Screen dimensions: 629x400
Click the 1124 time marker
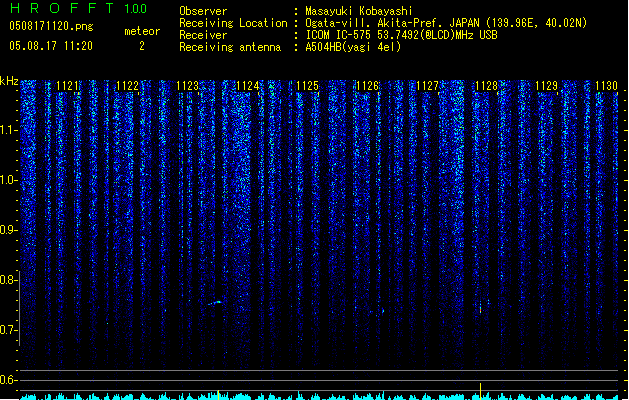click(x=248, y=86)
